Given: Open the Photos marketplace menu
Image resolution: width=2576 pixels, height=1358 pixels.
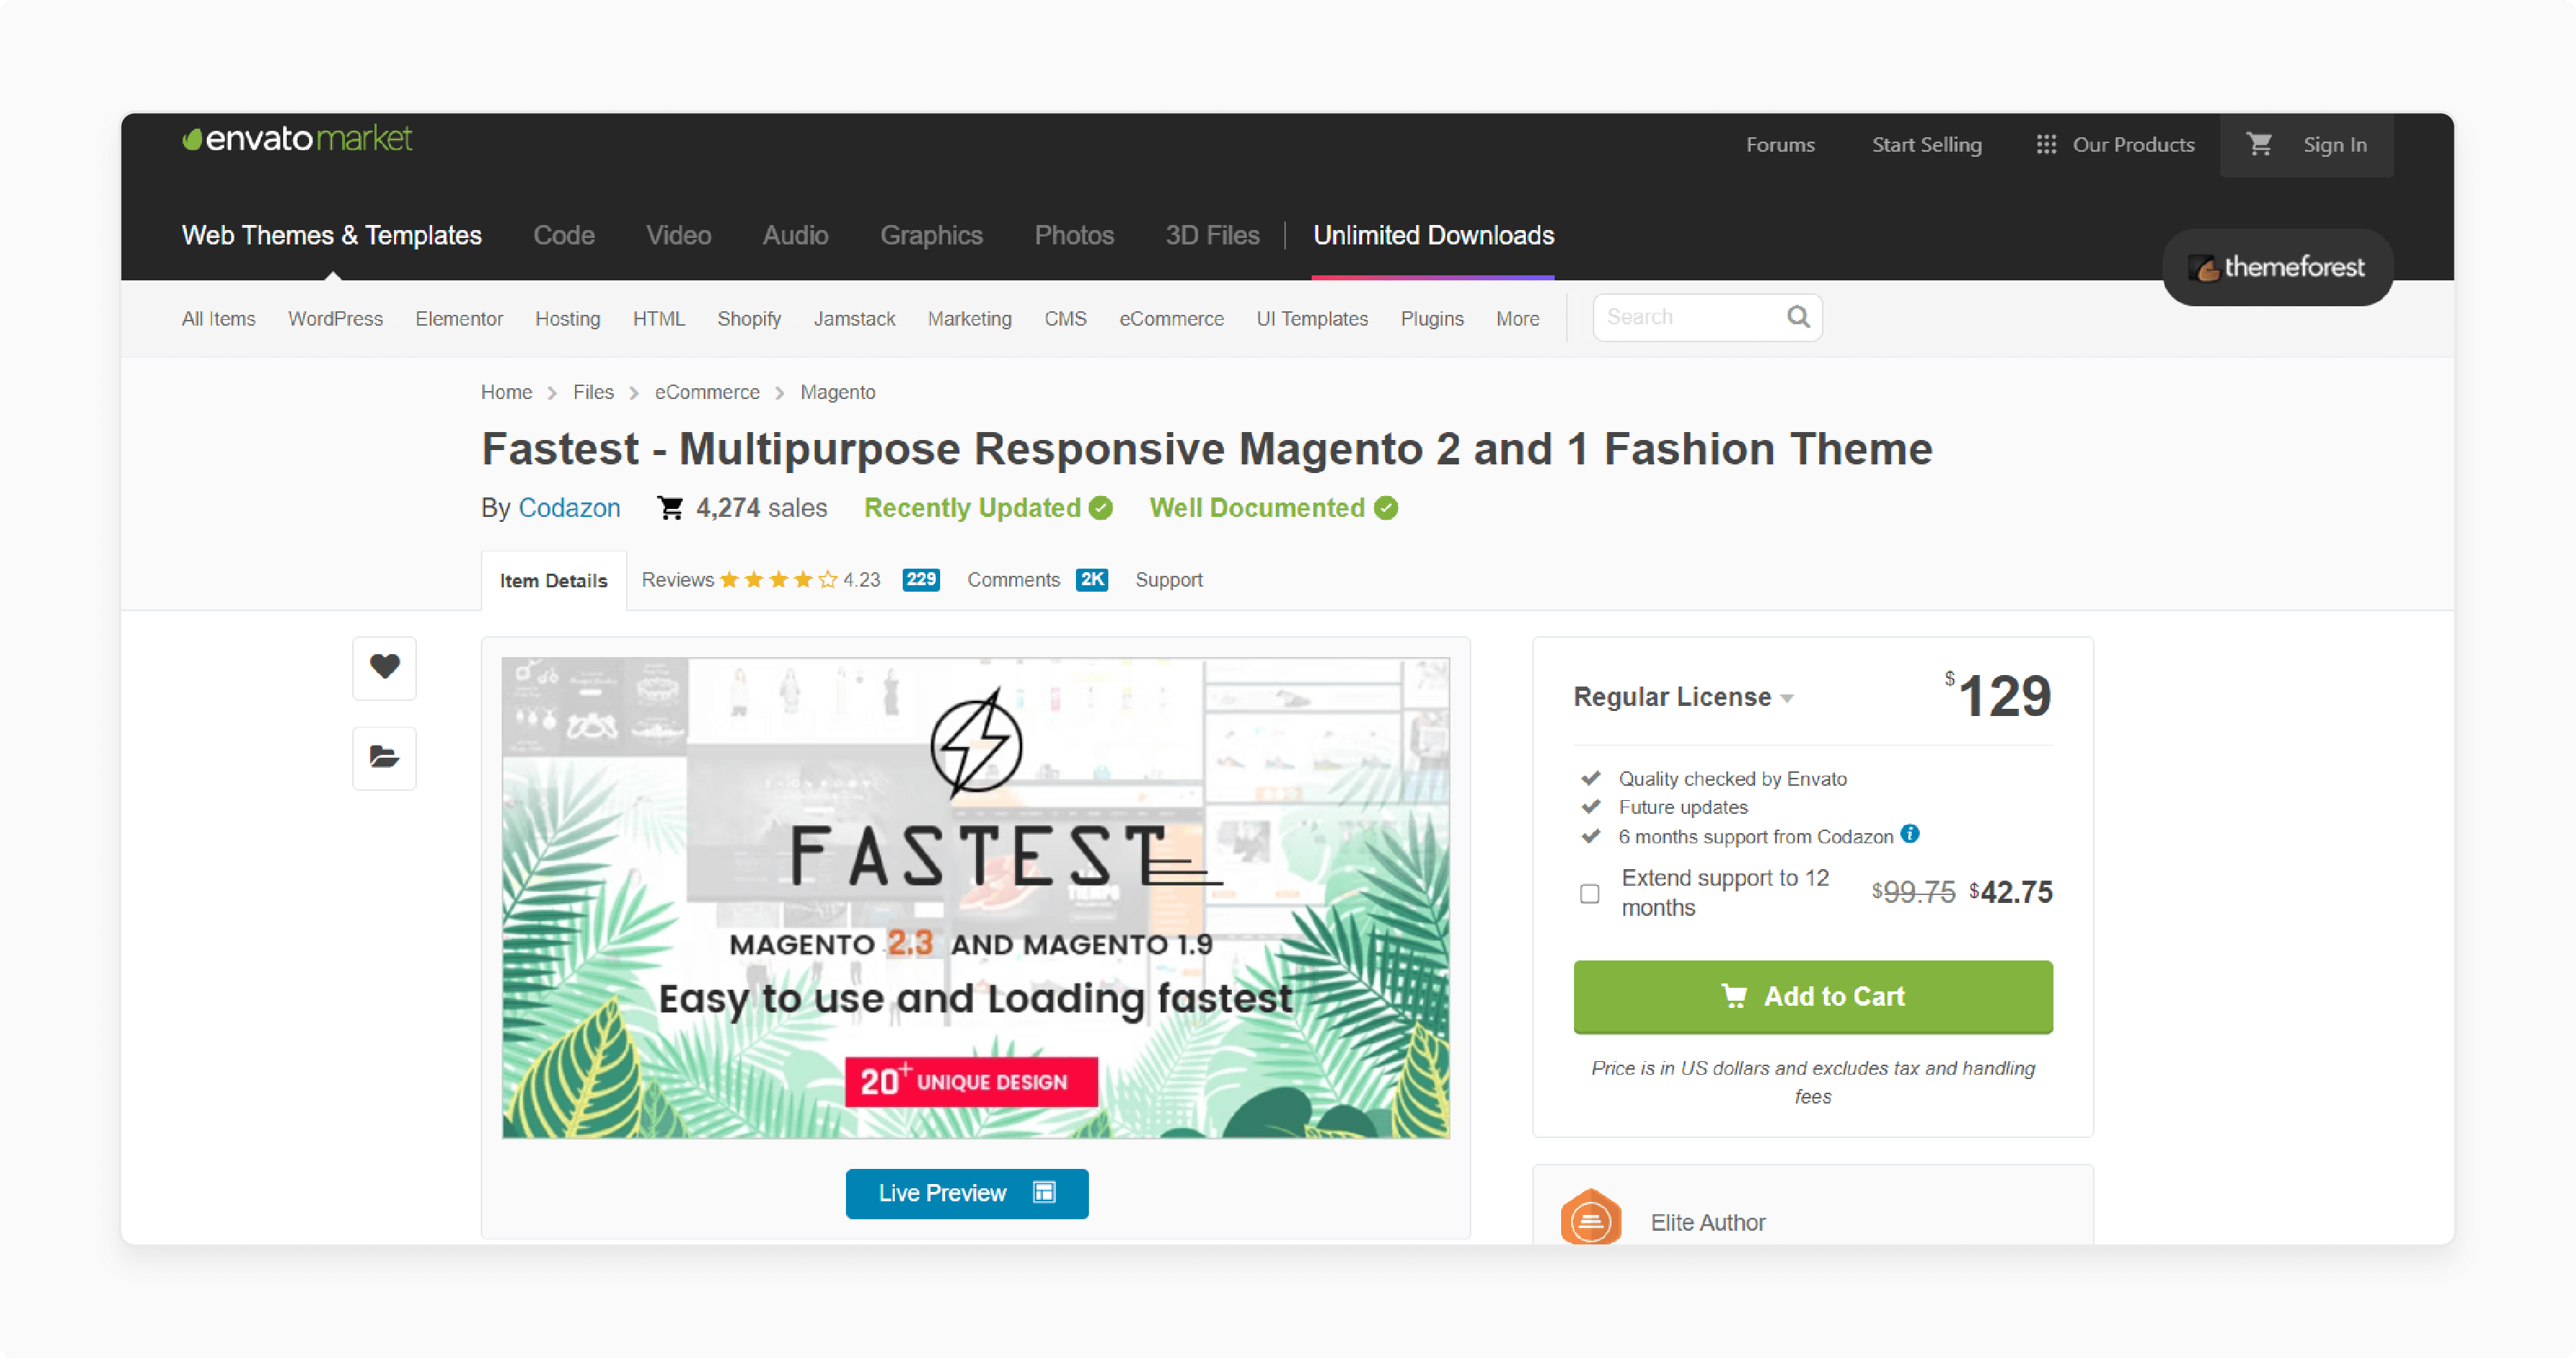Looking at the screenshot, I should (1074, 236).
